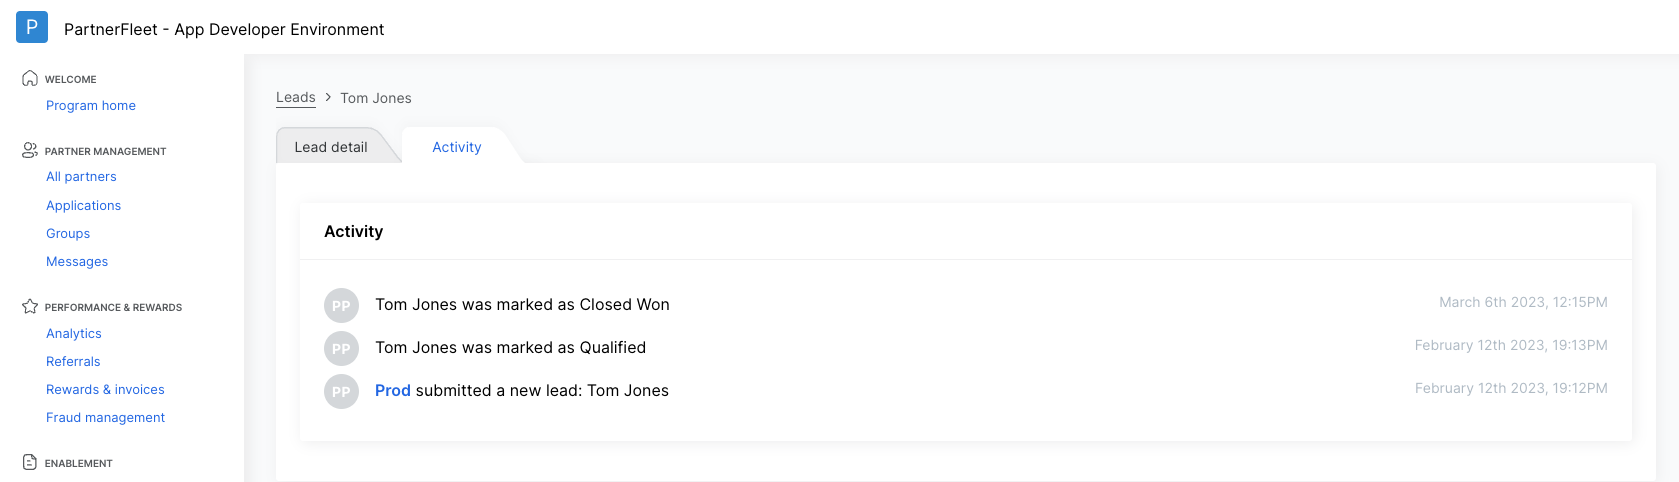1679x482 pixels.
Task: Select the Activity tab
Action: coord(457,147)
